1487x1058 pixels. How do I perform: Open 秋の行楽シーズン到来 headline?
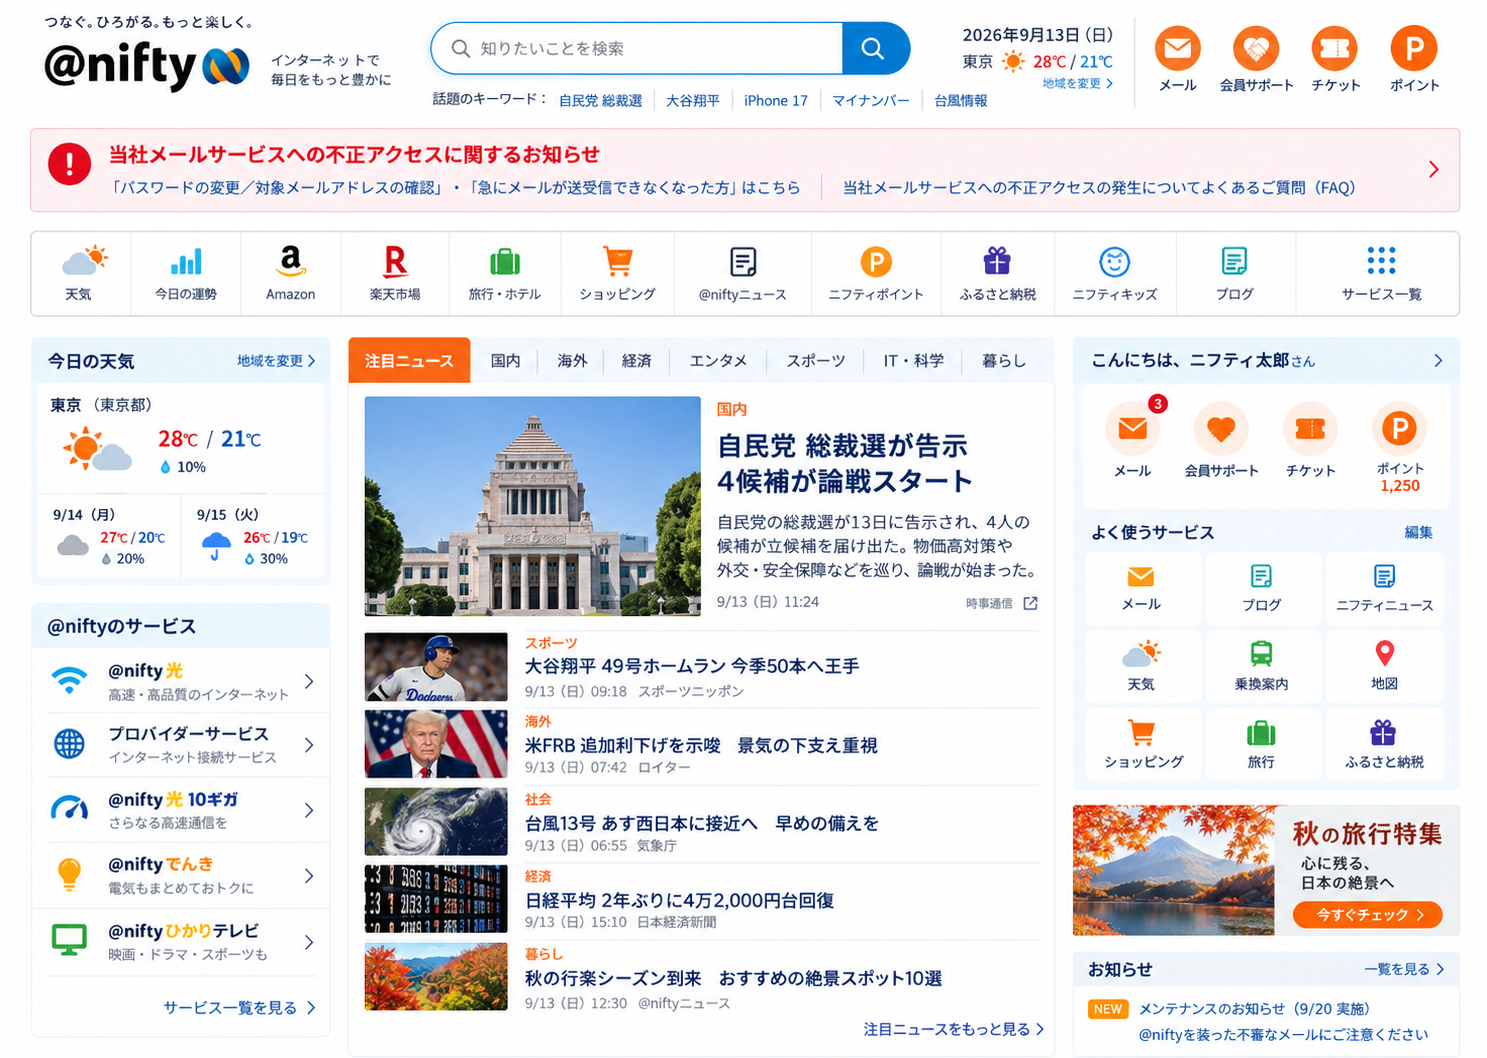734,978
